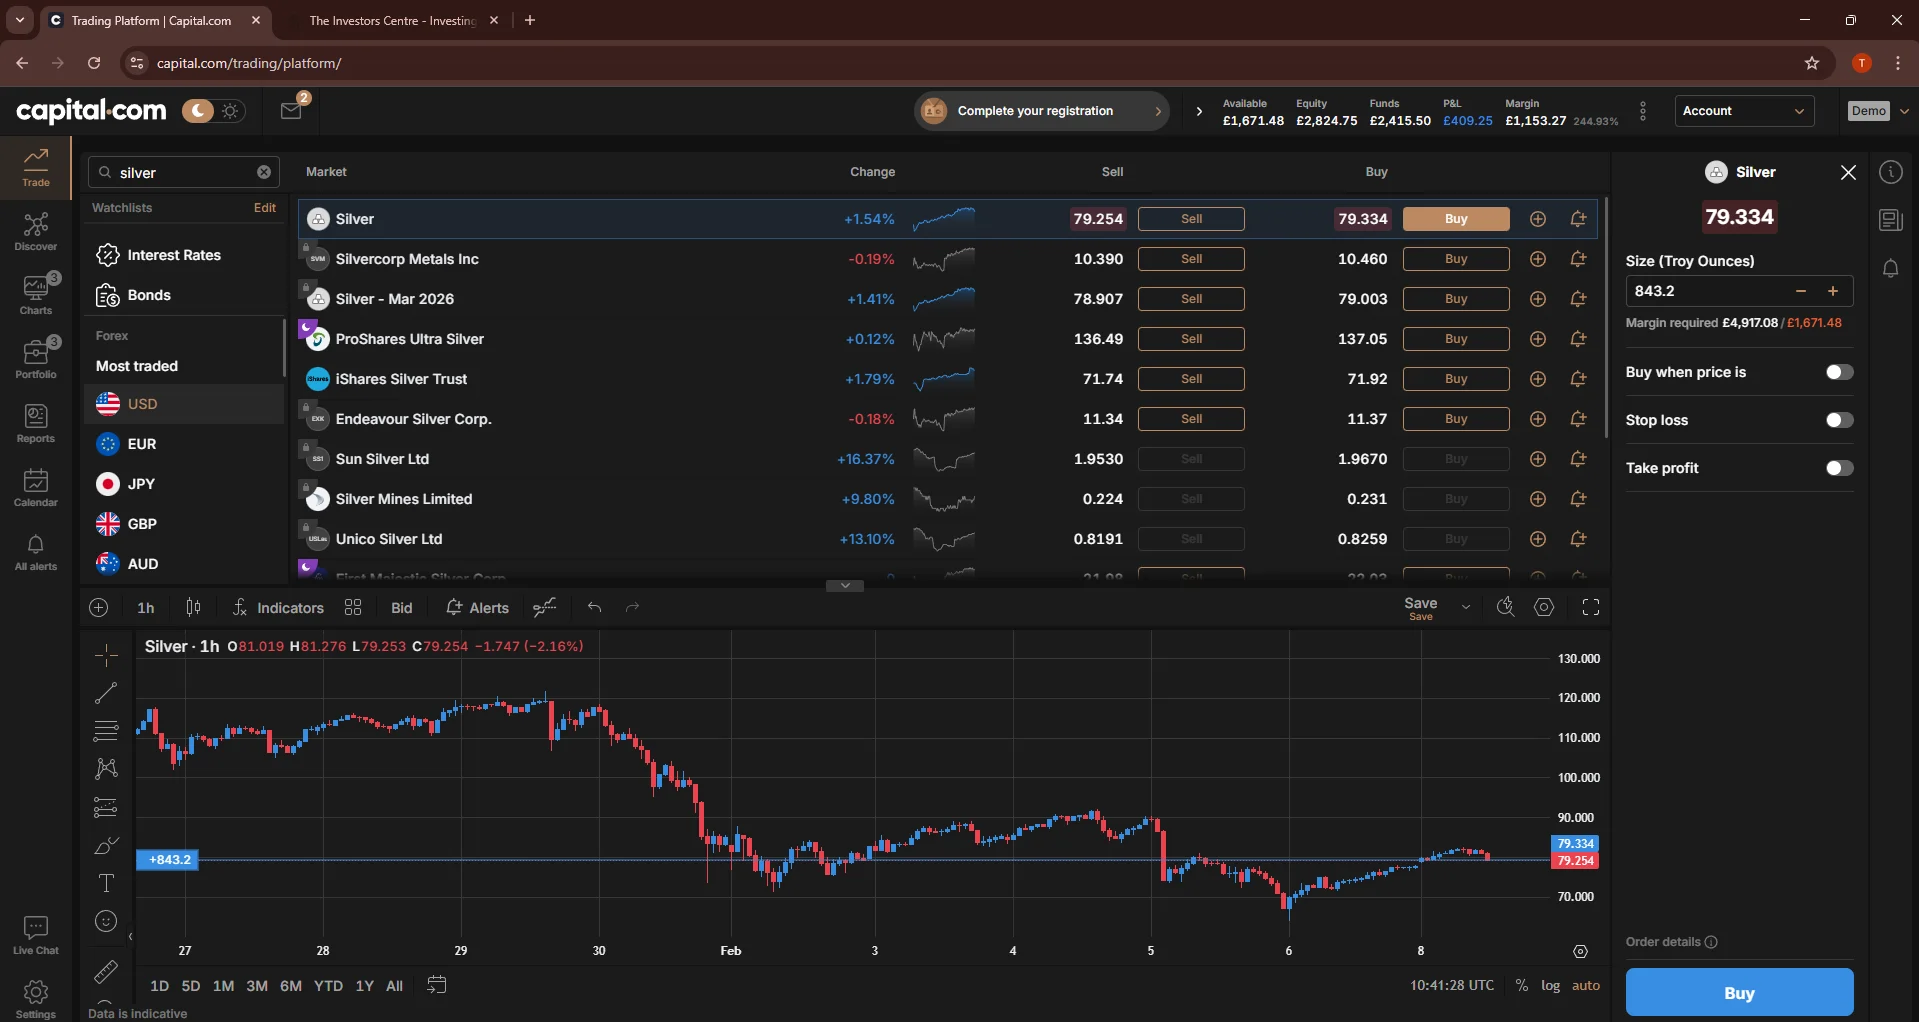Screen dimensions: 1919x1022
Task: Open notifications with the bell icon
Action: [1891, 268]
